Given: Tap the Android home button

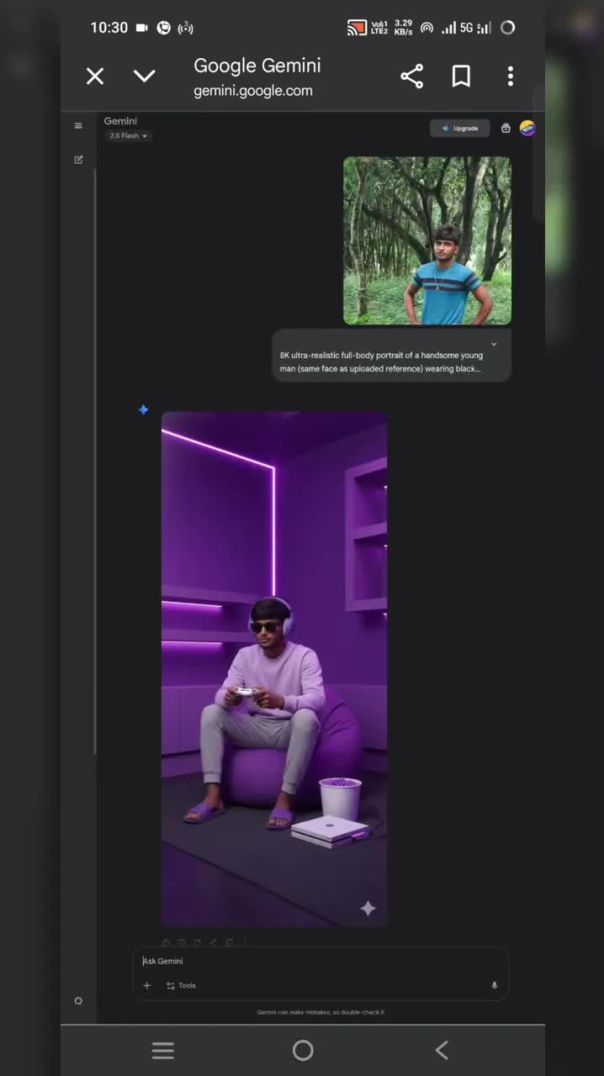Looking at the screenshot, I should (x=303, y=1050).
